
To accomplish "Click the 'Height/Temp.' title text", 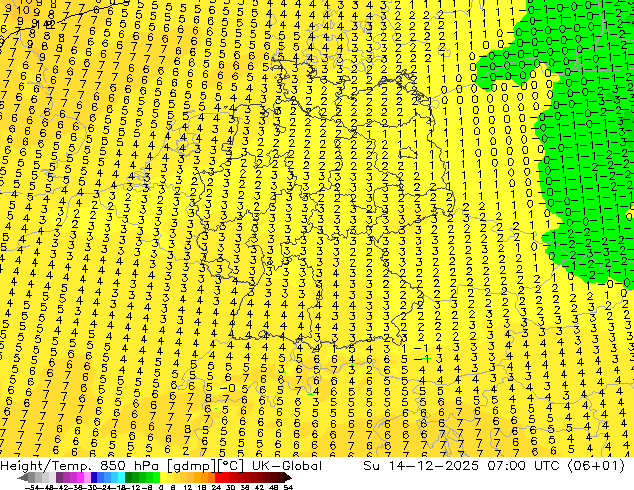I will [45, 466].
